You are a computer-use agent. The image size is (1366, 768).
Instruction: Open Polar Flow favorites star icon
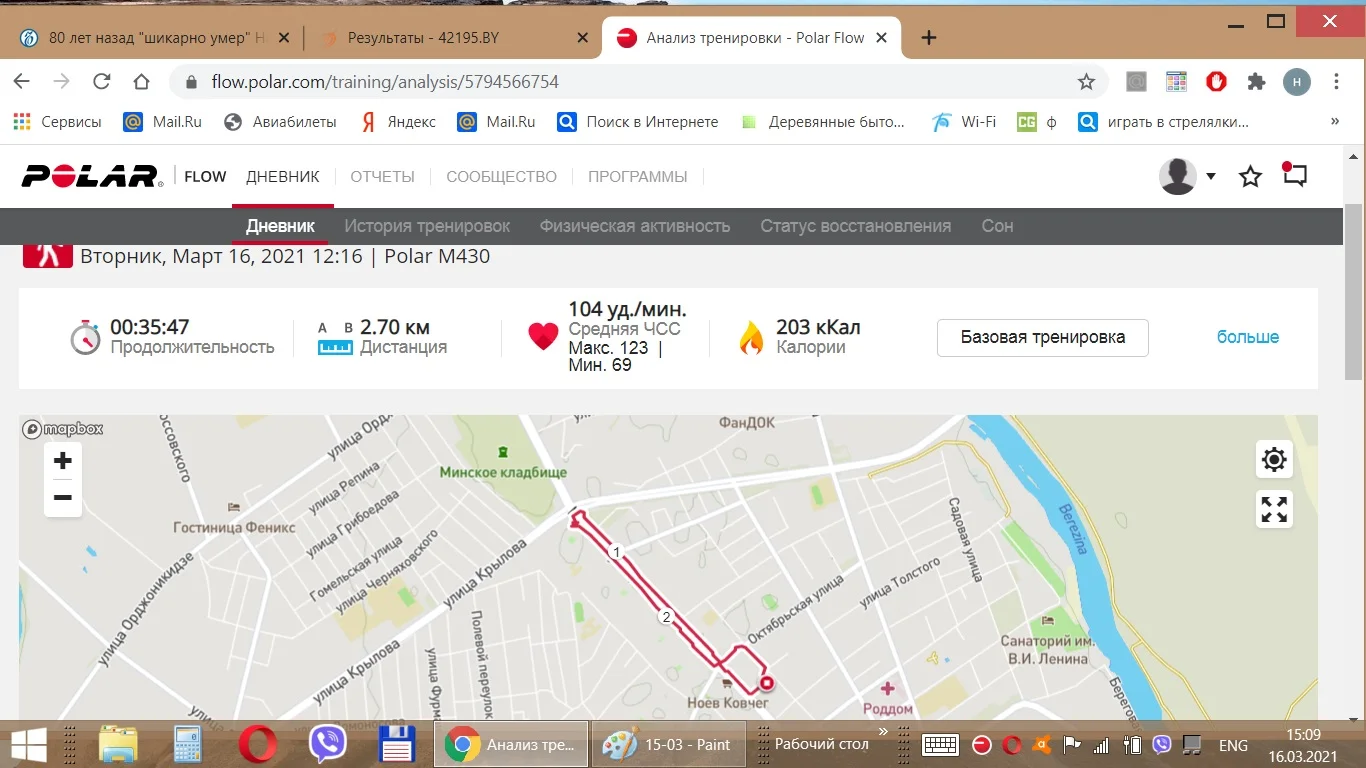coord(1250,177)
